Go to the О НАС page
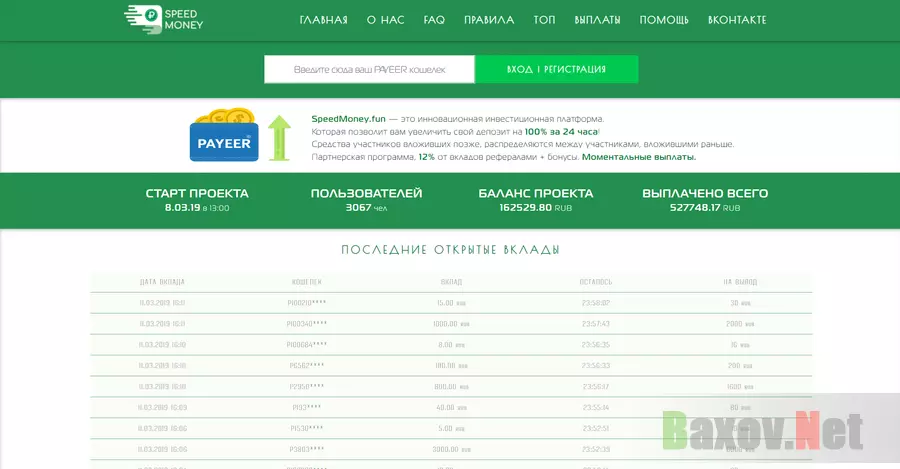Screen dimensions: 900x469 tap(386, 20)
